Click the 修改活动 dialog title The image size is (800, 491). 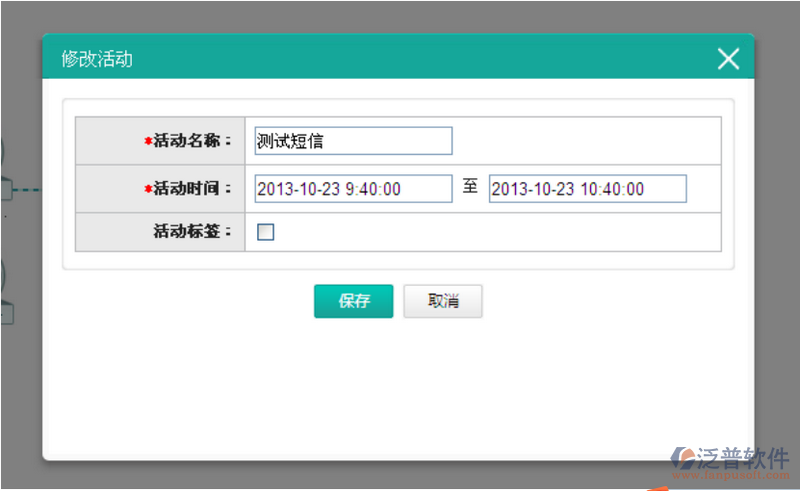pos(97,59)
